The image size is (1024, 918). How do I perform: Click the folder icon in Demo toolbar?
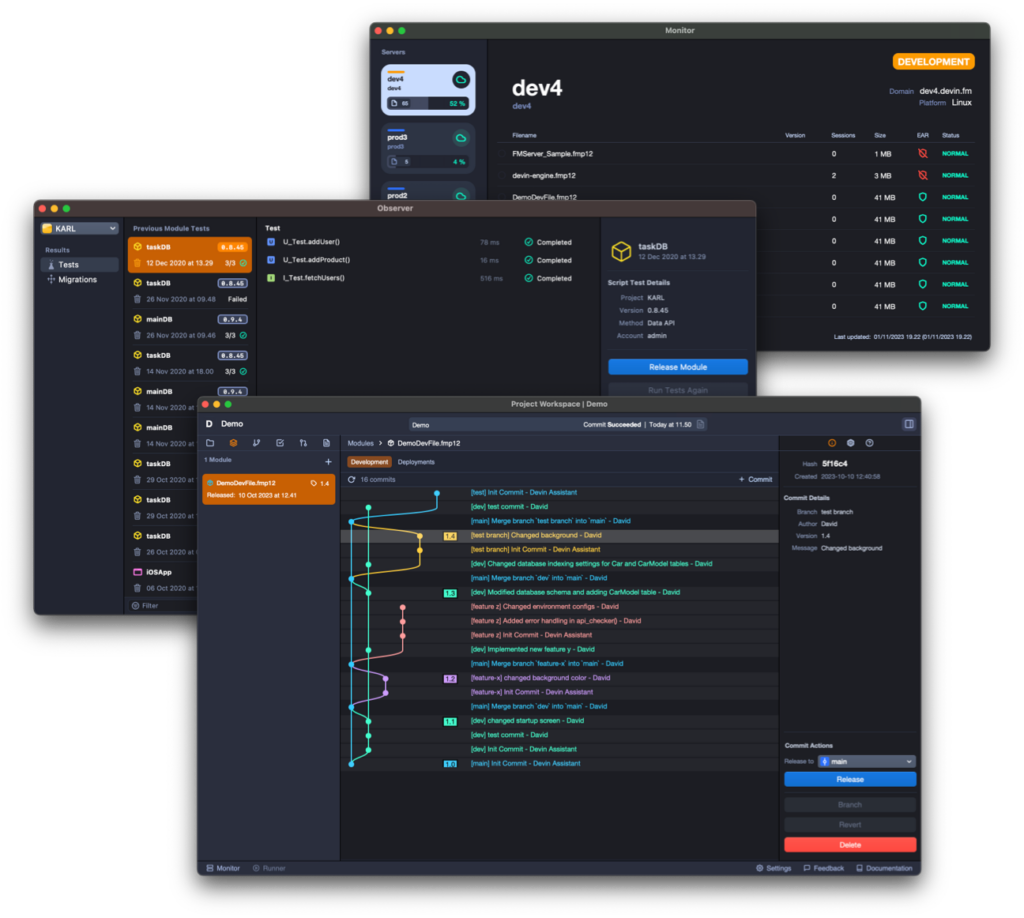tap(210, 443)
